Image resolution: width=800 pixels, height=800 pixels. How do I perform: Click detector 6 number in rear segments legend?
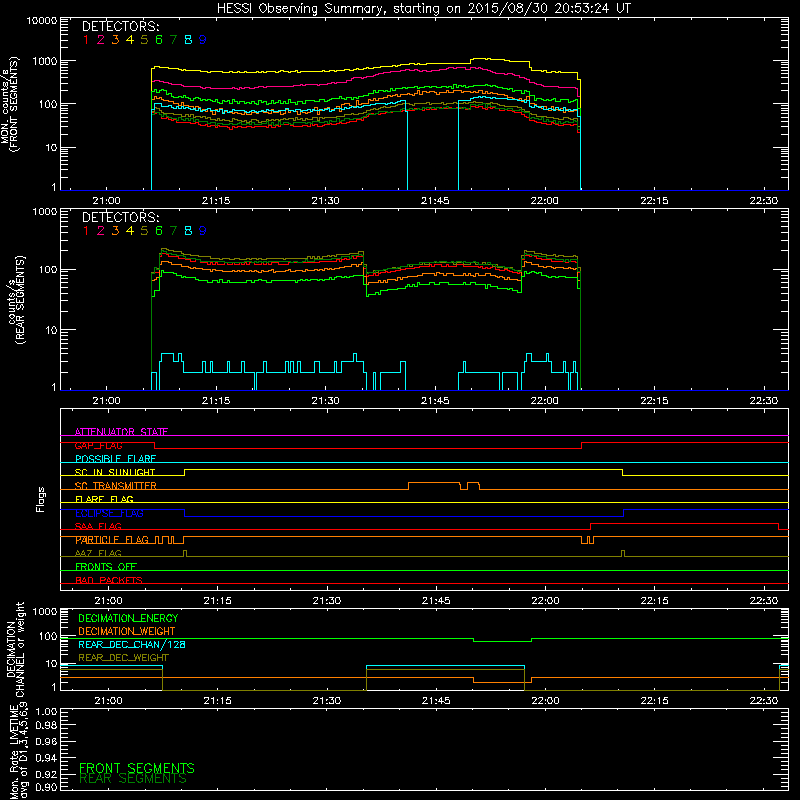pos(159,231)
